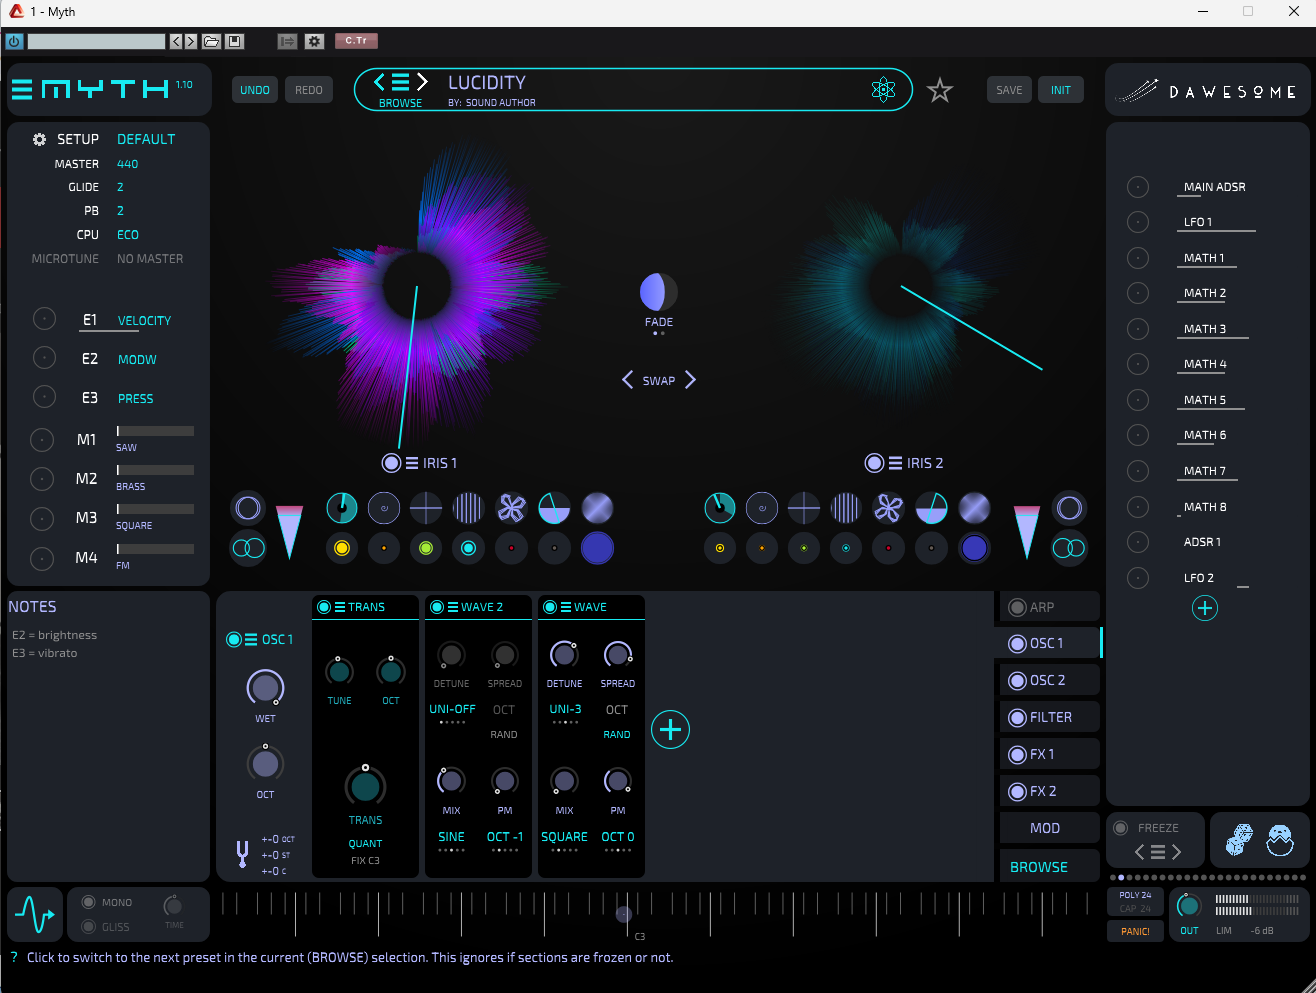Click IRIS 1 crosshair icon

click(x=426, y=508)
